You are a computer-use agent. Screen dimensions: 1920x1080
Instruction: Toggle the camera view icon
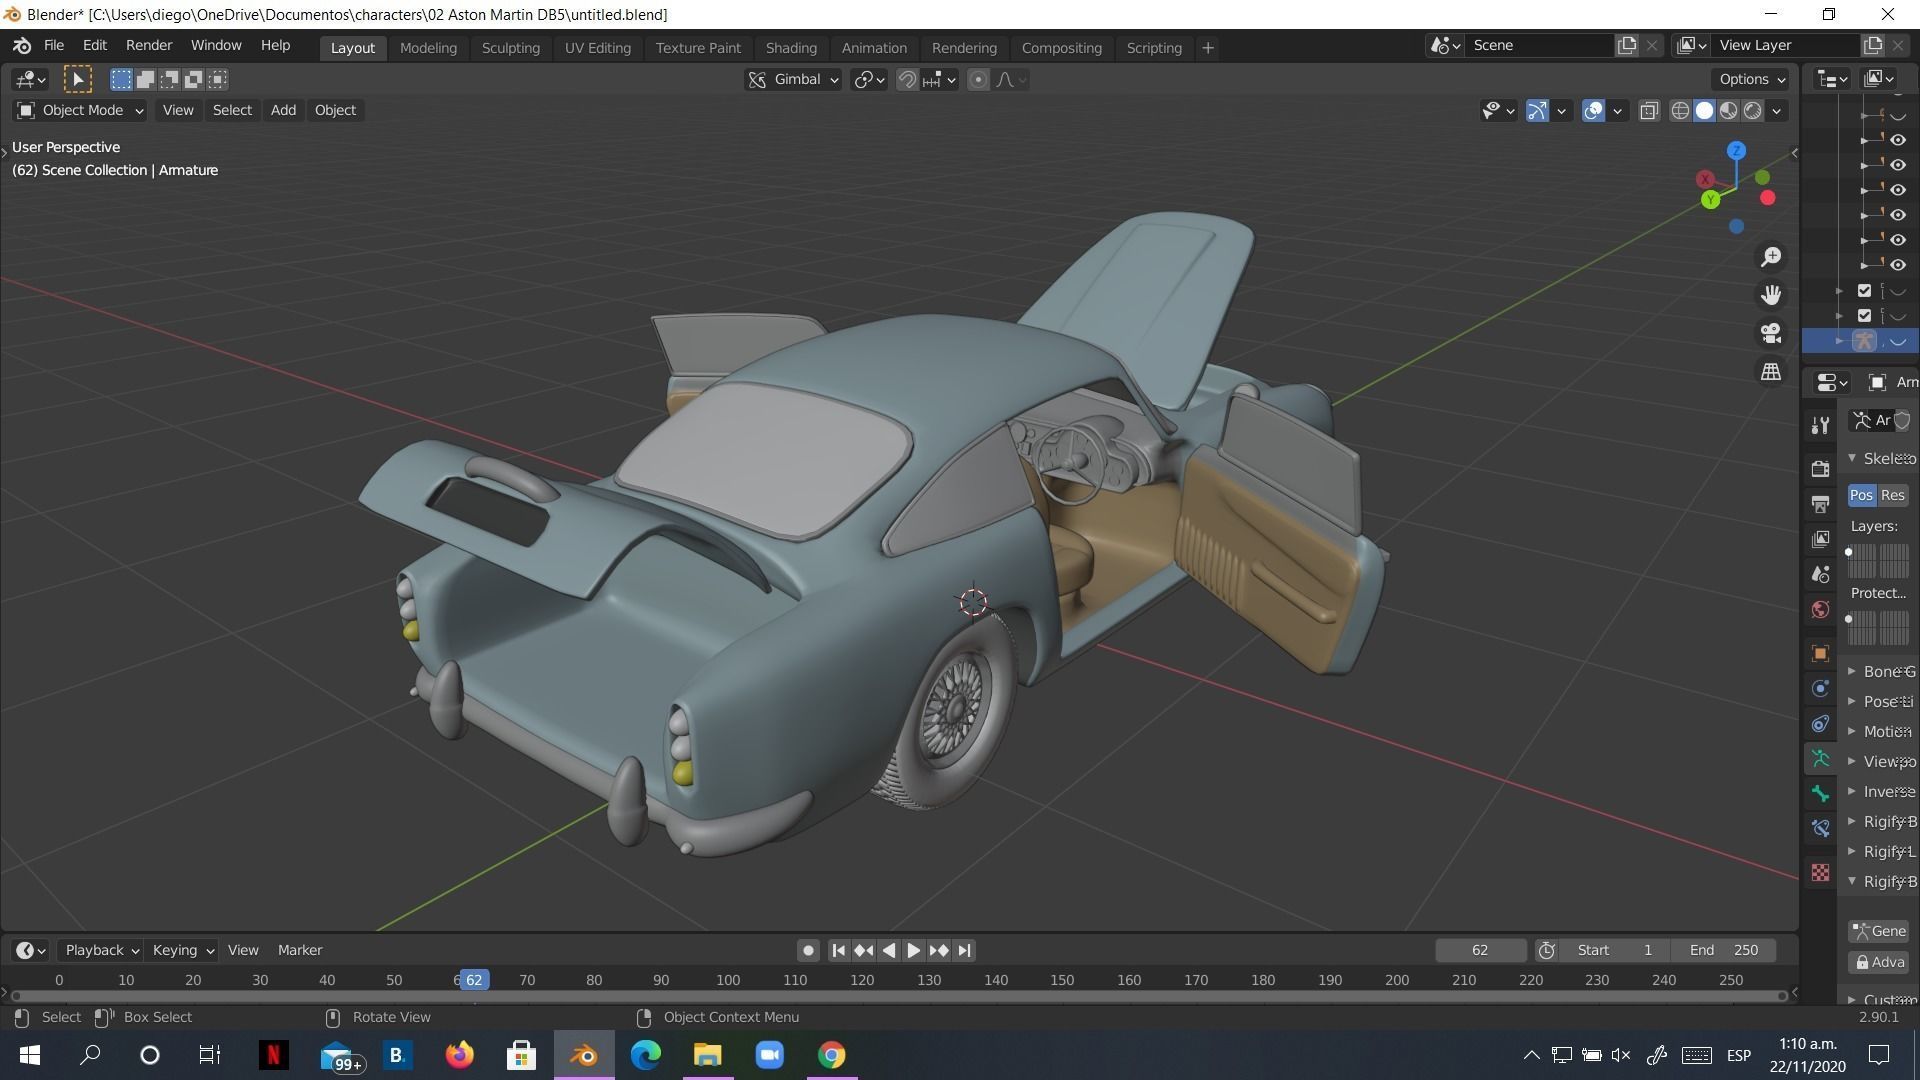pos(1771,333)
